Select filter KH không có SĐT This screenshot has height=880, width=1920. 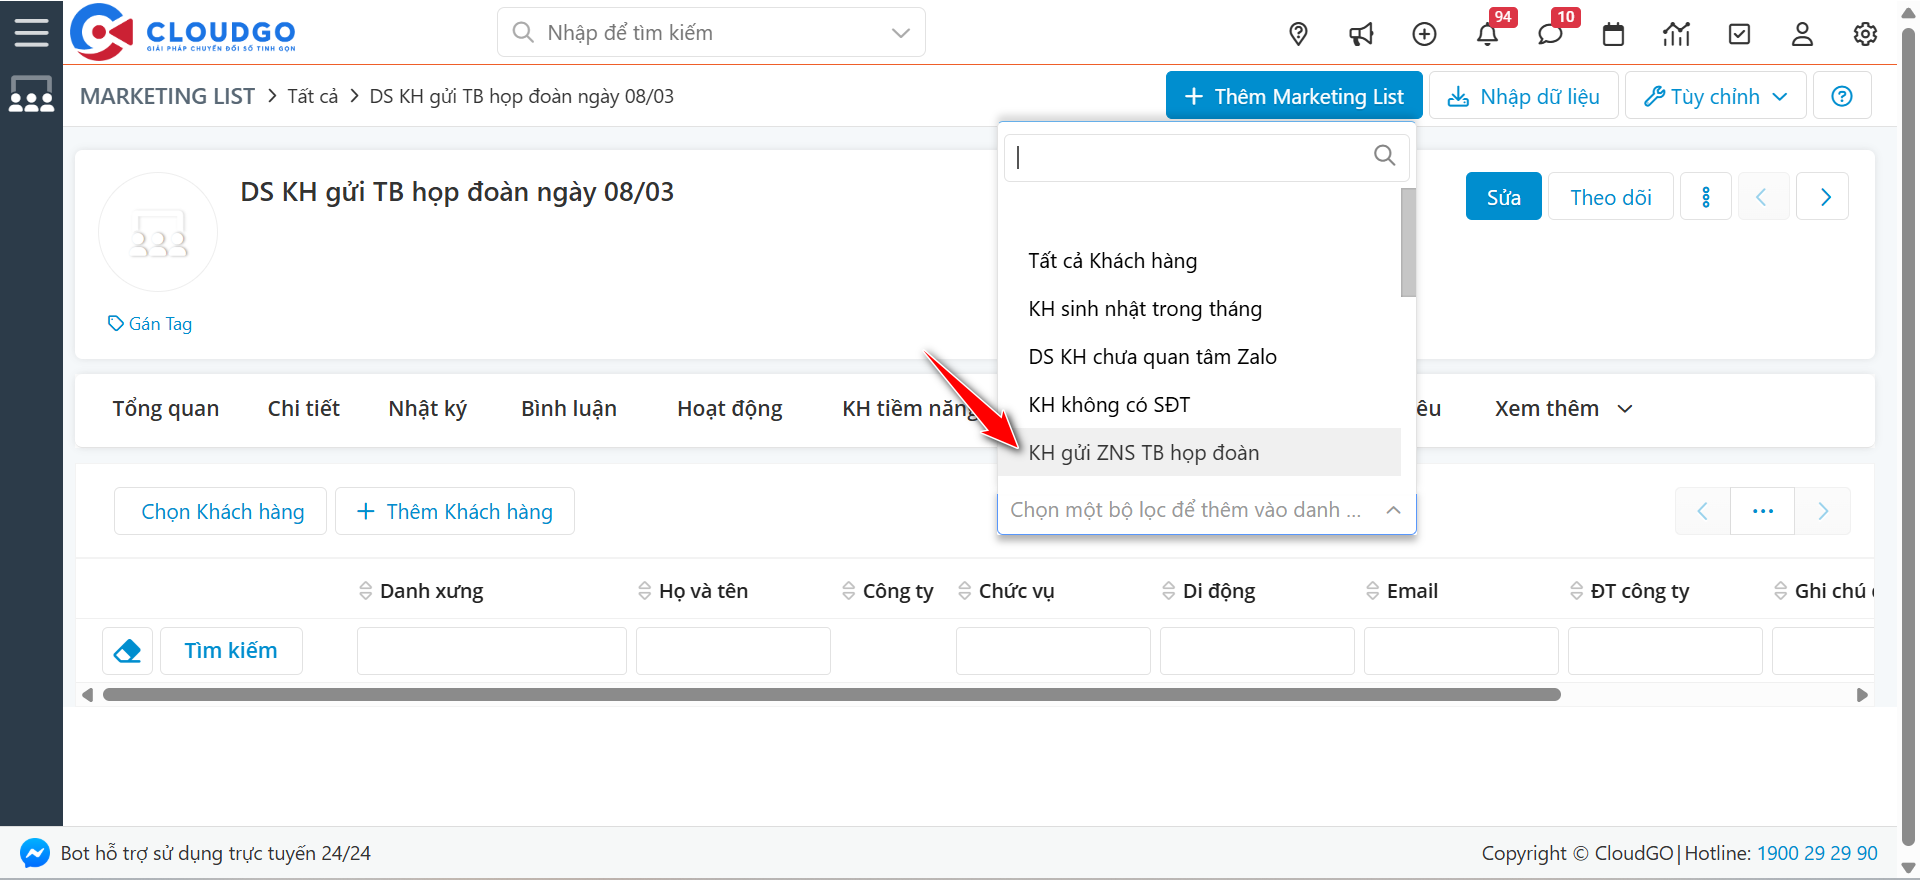pyautogui.click(x=1199, y=405)
